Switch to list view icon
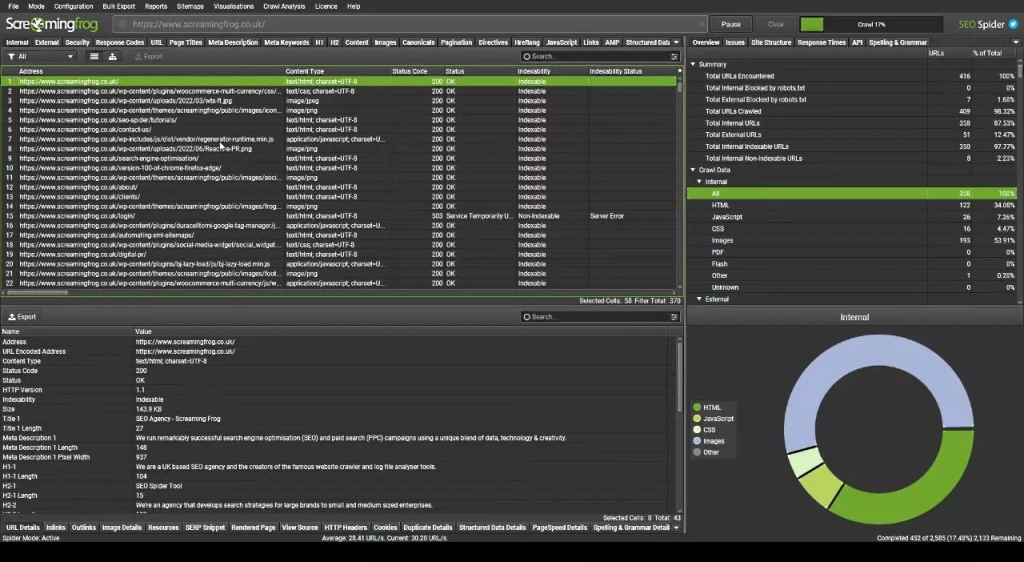 [x=94, y=57]
